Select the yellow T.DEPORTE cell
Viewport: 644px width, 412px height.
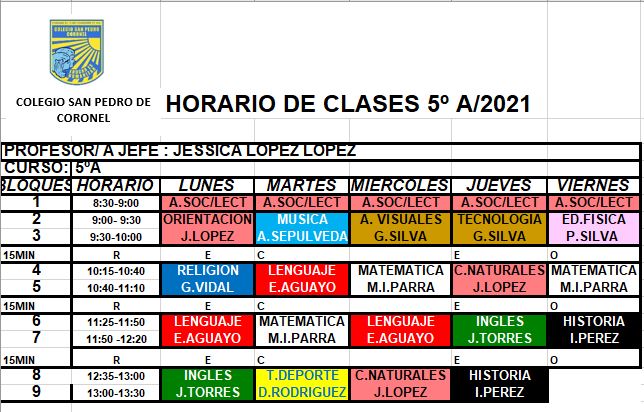pos(303,375)
